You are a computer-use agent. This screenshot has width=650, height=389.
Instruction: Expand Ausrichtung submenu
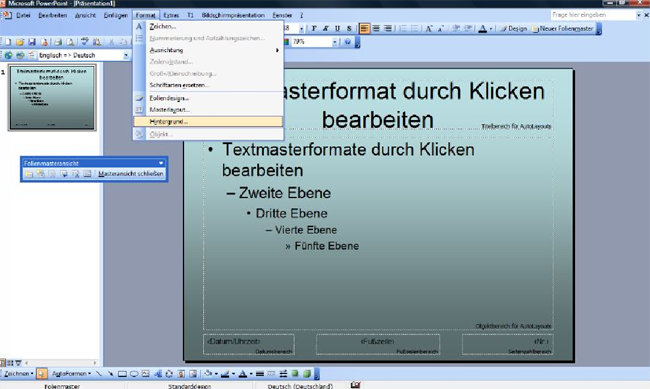click(209, 50)
